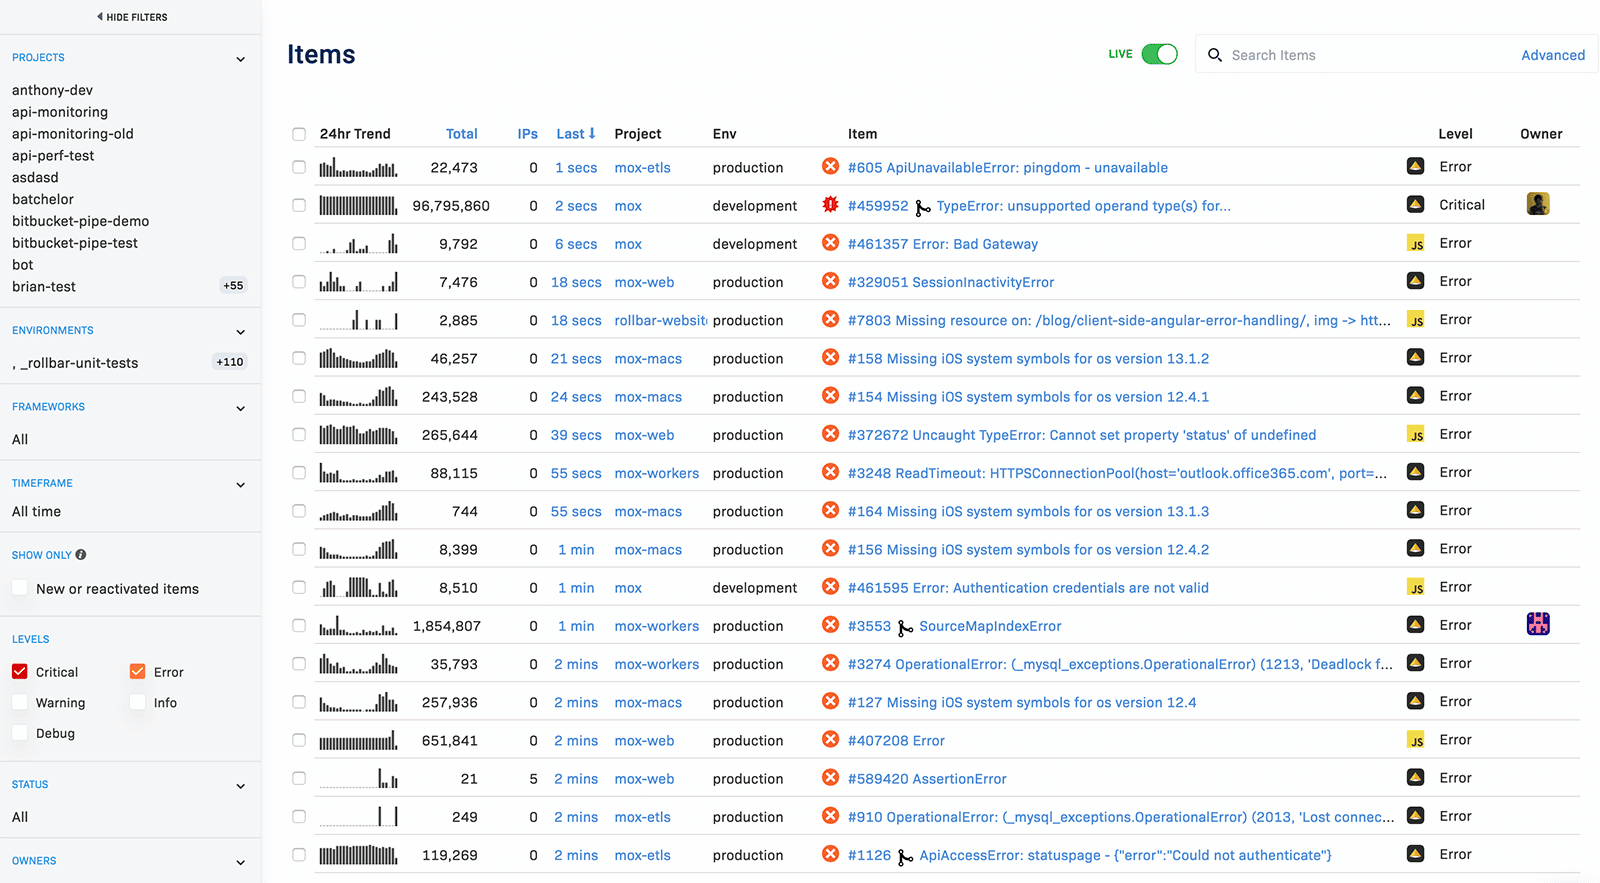Viewport: 1600px width, 883px height.
Task: Click the branch icon next to #459952 TypeError
Action: click(923, 207)
